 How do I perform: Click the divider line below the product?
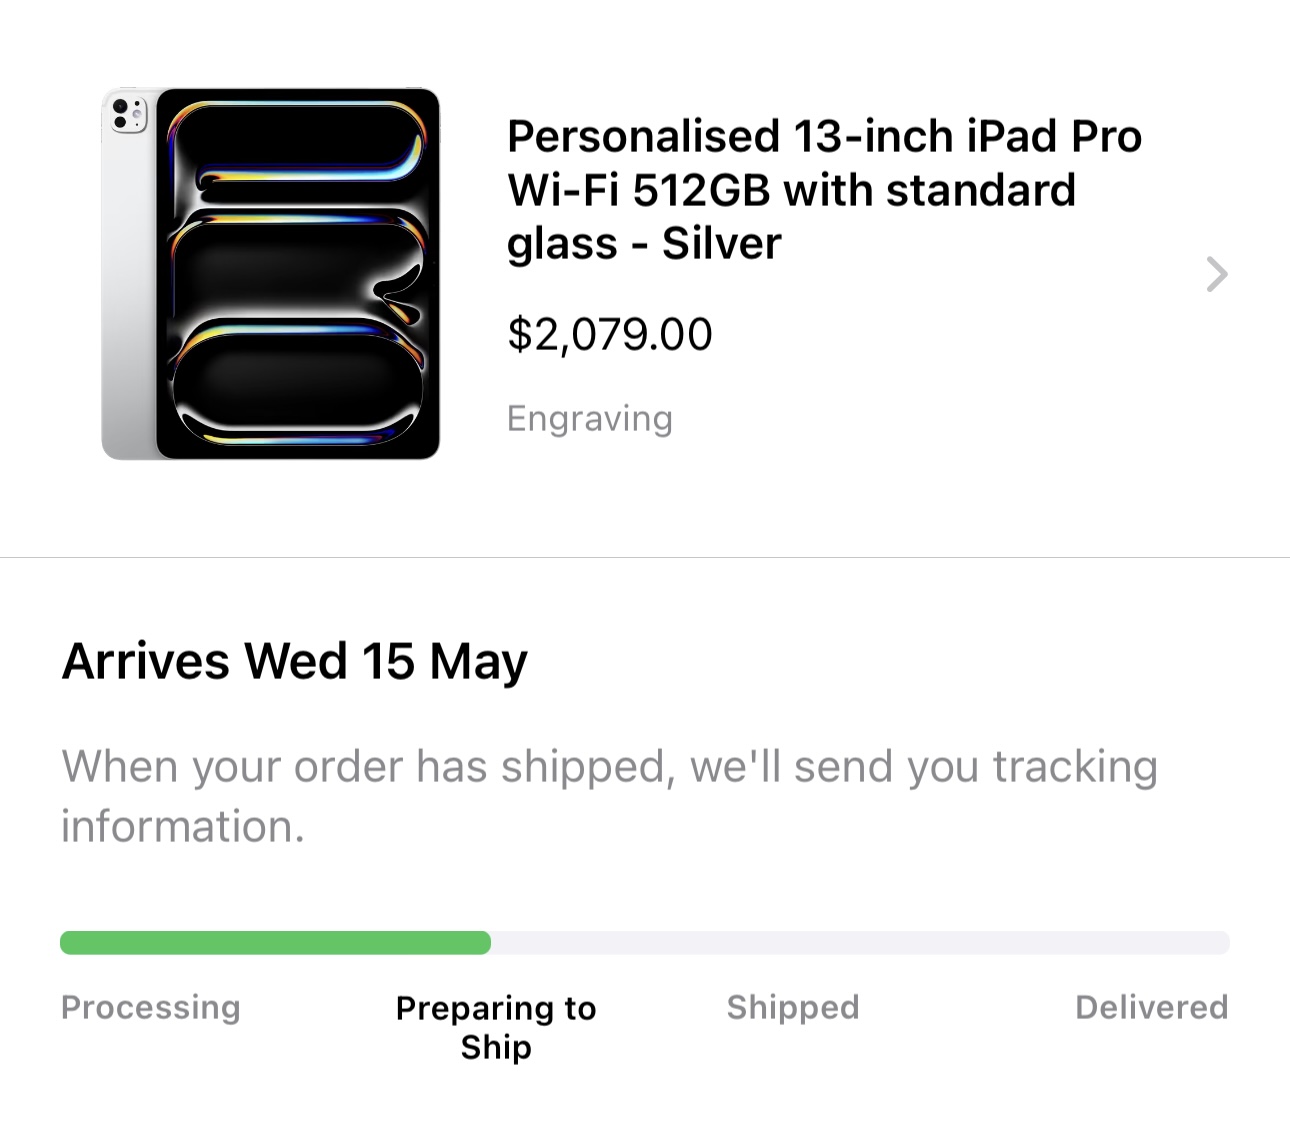coord(645,557)
